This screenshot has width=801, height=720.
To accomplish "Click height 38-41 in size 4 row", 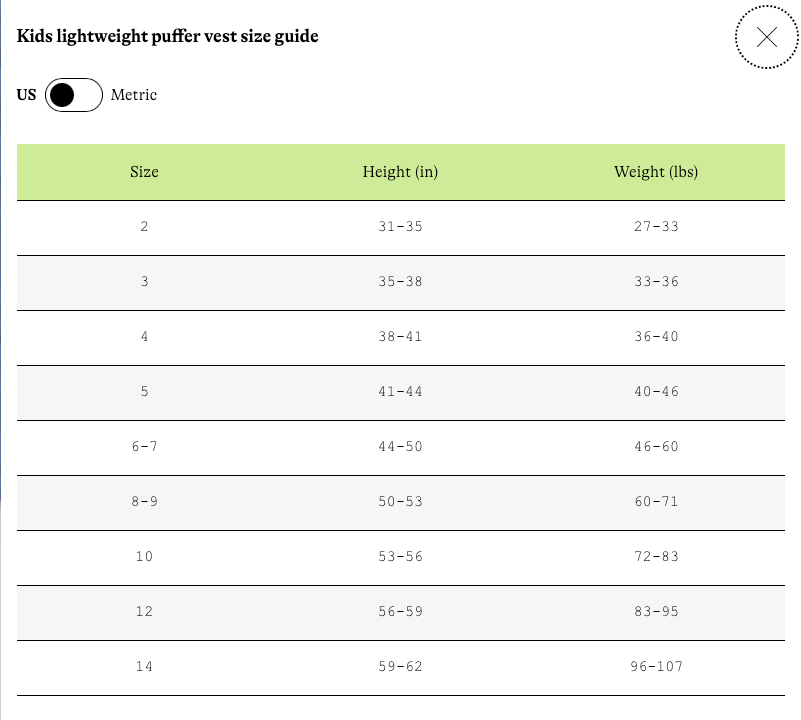I will pos(400,337).
